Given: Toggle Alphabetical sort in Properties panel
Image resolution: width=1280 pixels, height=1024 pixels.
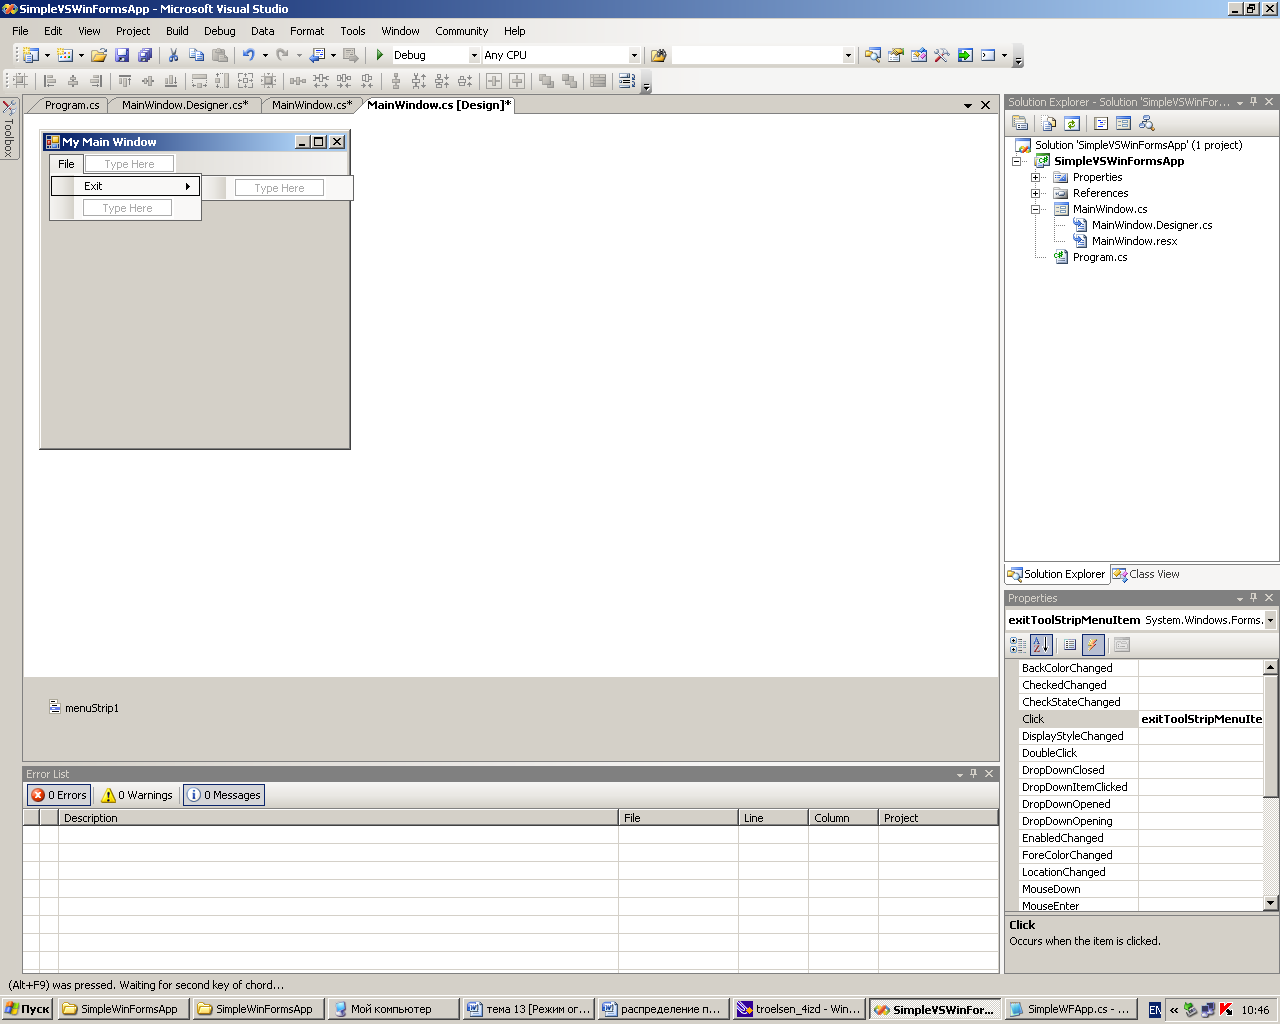Looking at the screenshot, I should pyautogui.click(x=1041, y=645).
